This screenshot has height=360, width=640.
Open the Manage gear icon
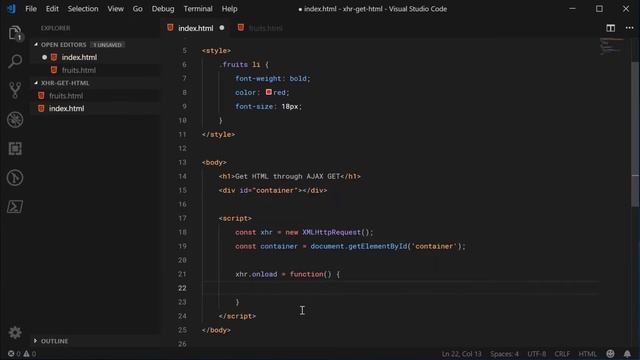[x=15, y=333]
